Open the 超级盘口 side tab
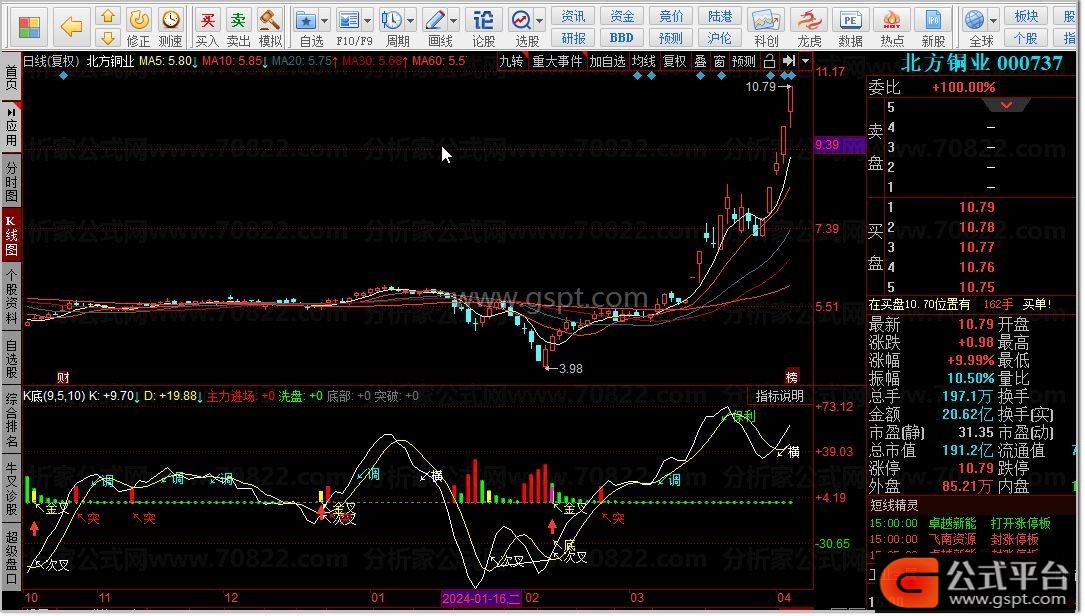 click(x=11, y=558)
